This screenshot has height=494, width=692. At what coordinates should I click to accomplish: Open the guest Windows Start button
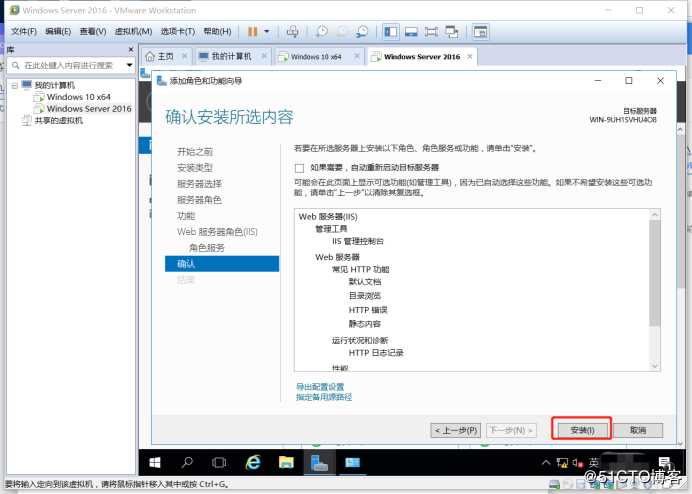[155, 462]
